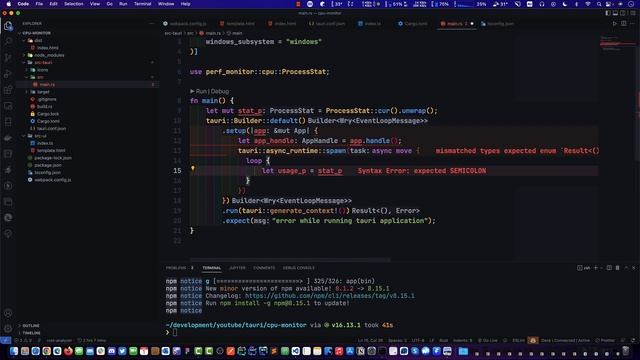640x360 pixels.
Task: Open the Run and Debug view
Action: pos(8,74)
